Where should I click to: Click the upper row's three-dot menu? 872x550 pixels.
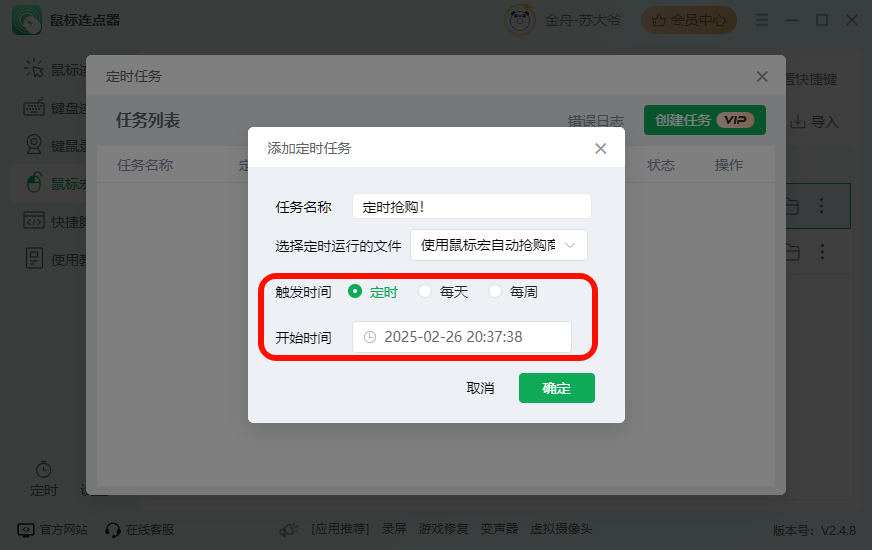821,206
